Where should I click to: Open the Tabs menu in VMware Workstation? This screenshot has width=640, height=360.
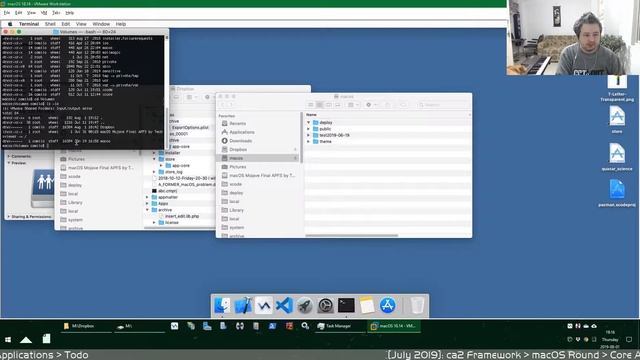(x=56, y=13)
